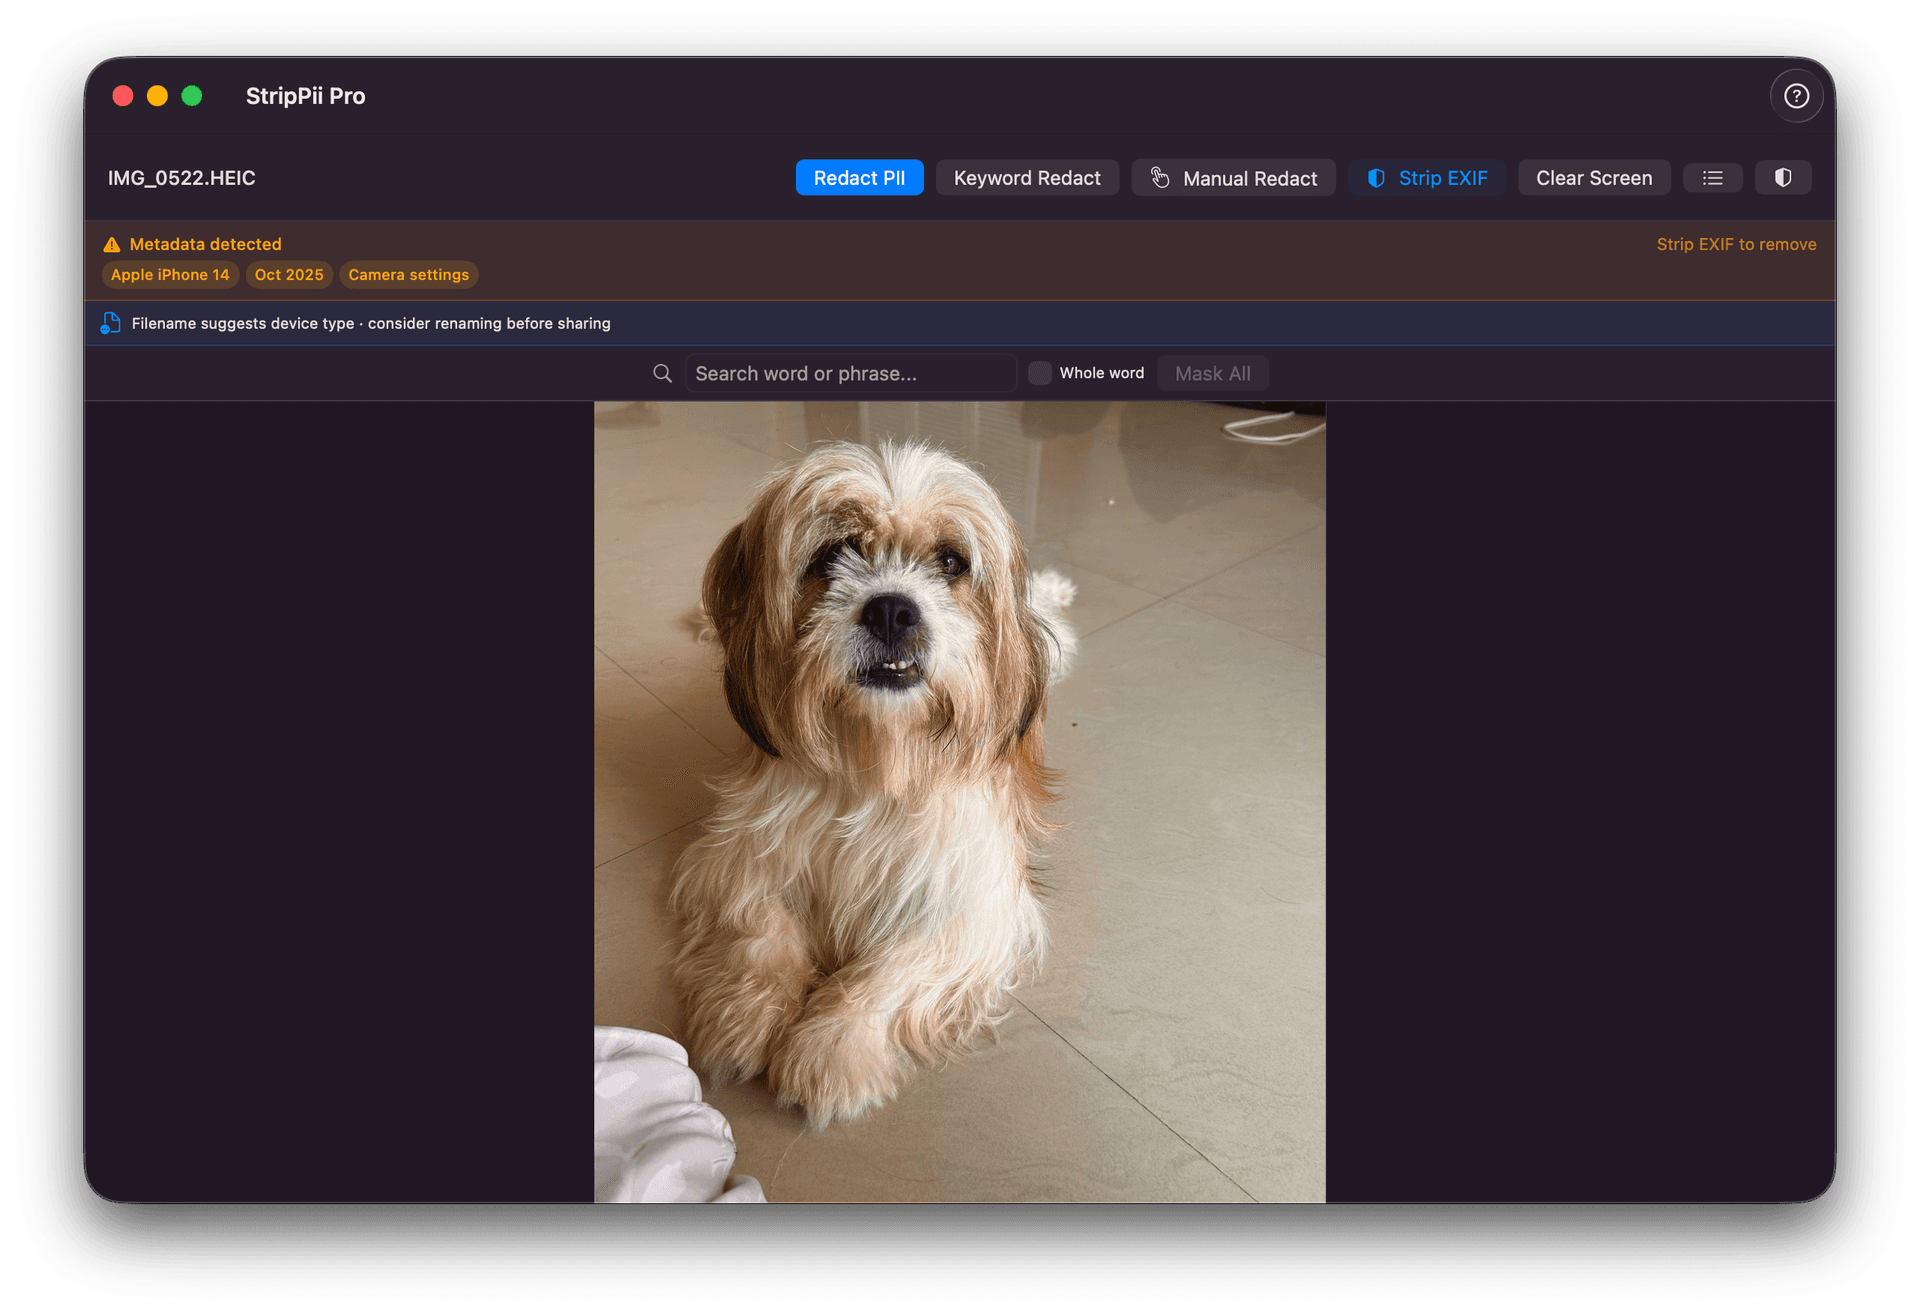
Task: Click the Strip EXIF to remove link
Action: click(x=1736, y=244)
